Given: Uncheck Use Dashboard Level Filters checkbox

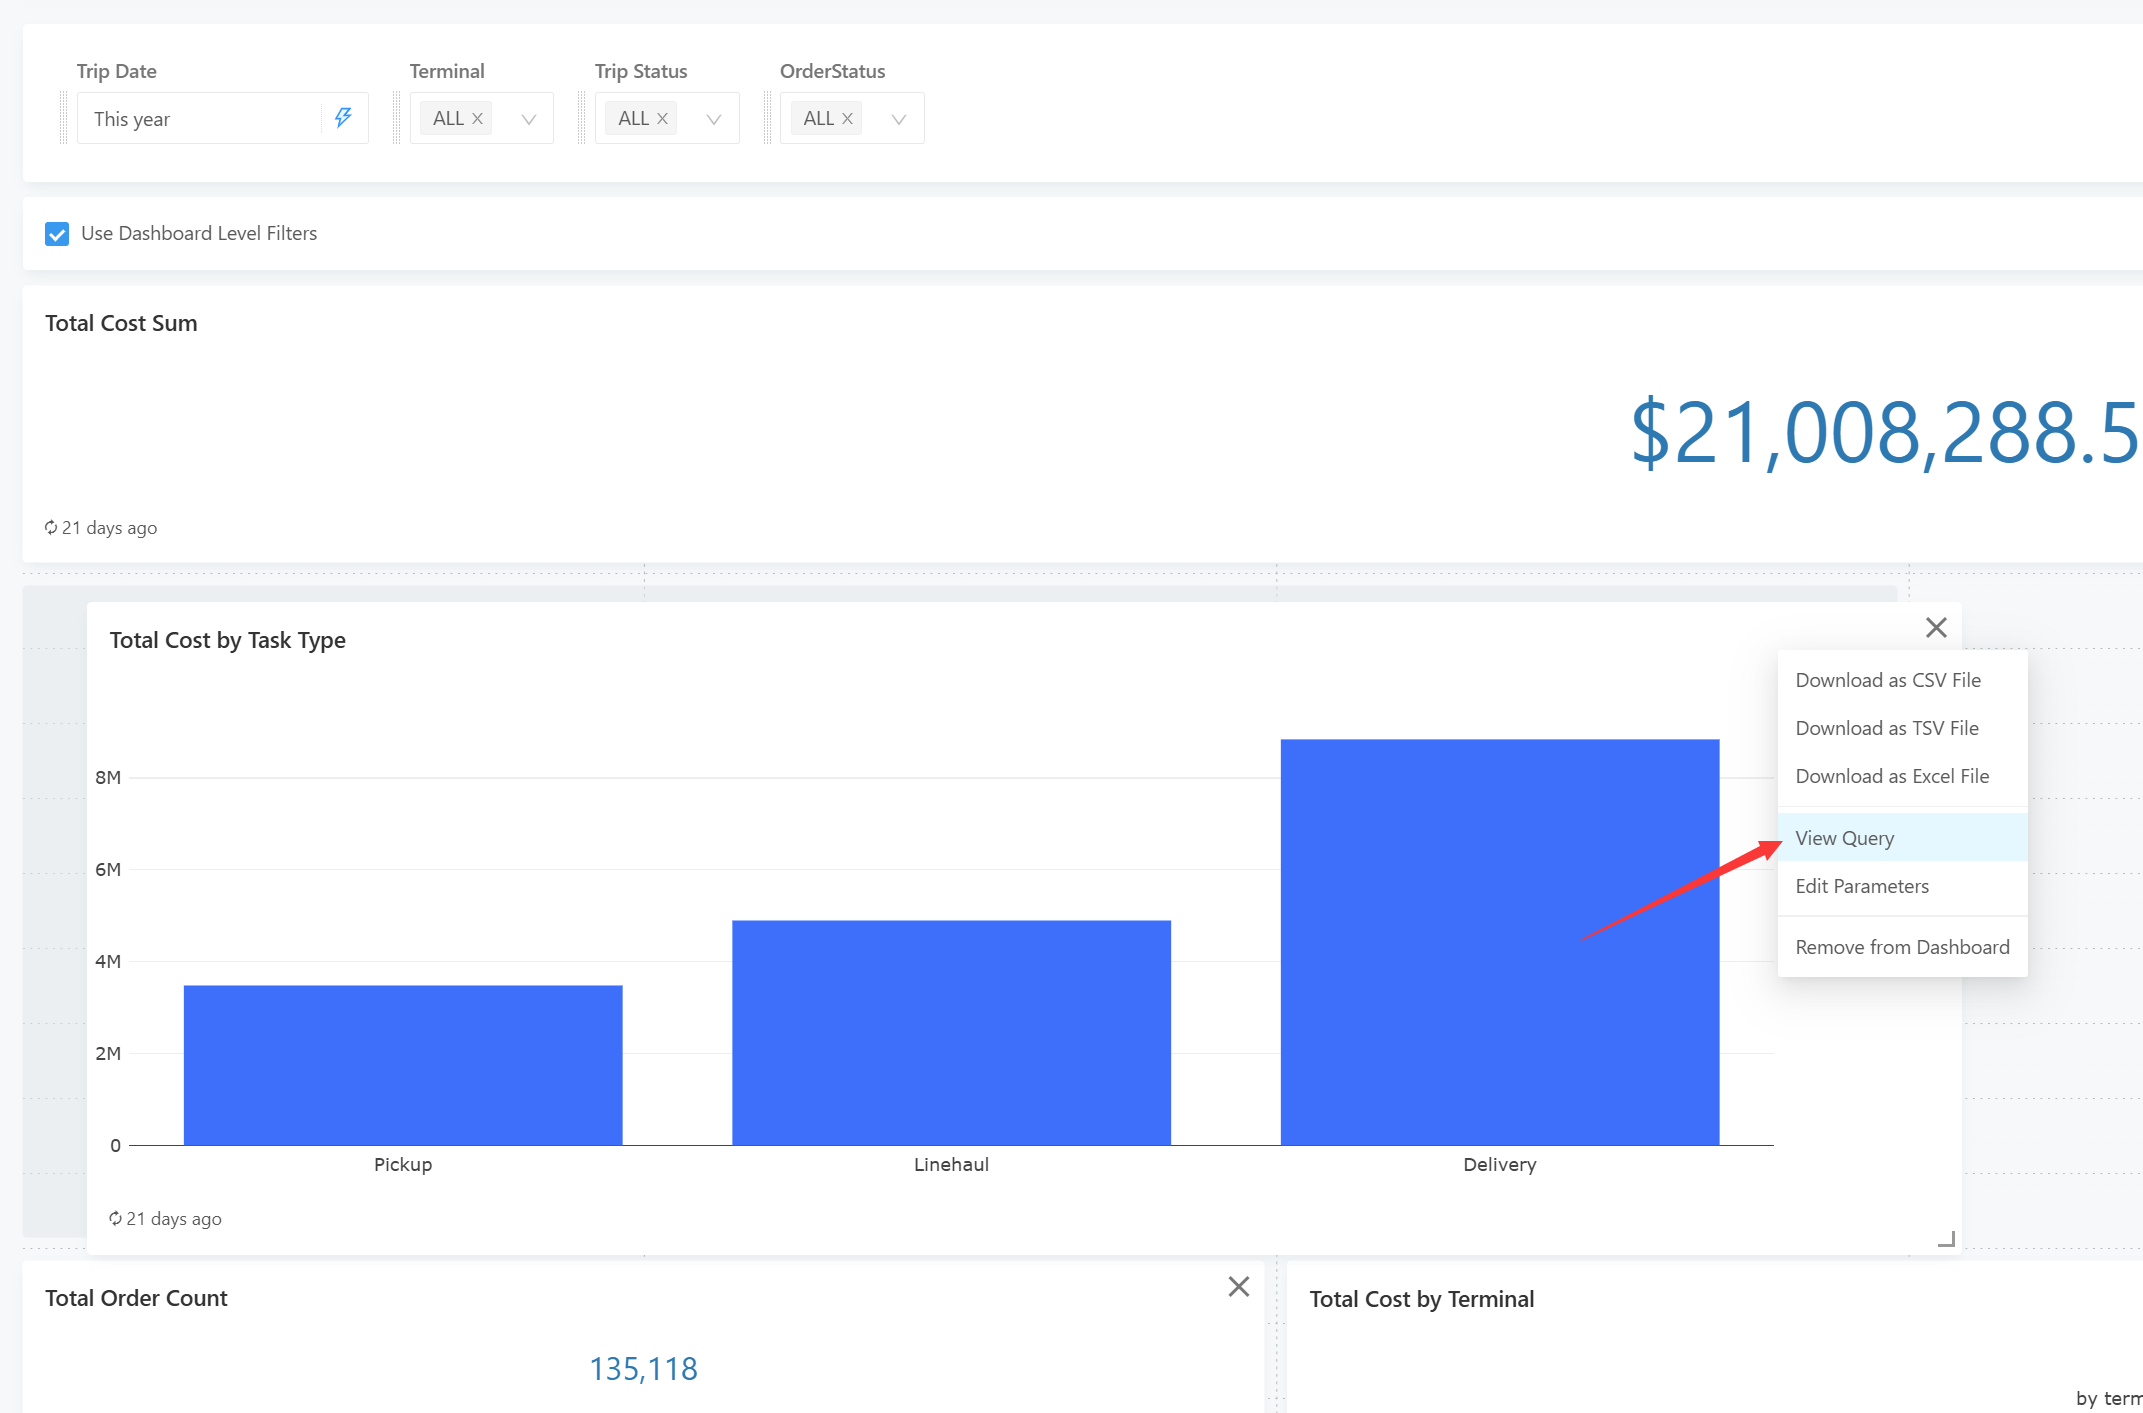Looking at the screenshot, I should (57, 234).
